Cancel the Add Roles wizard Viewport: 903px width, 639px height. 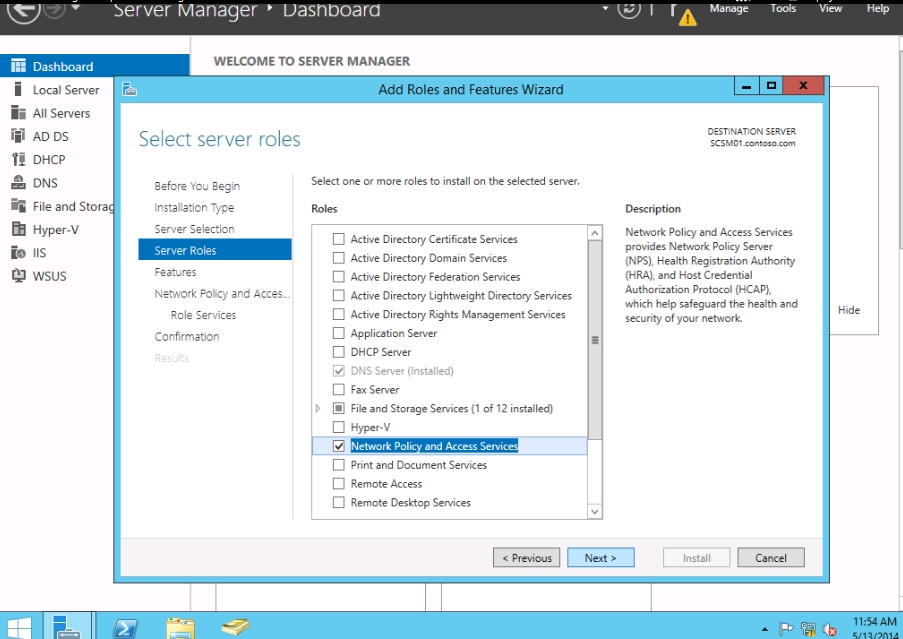point(771,558)
